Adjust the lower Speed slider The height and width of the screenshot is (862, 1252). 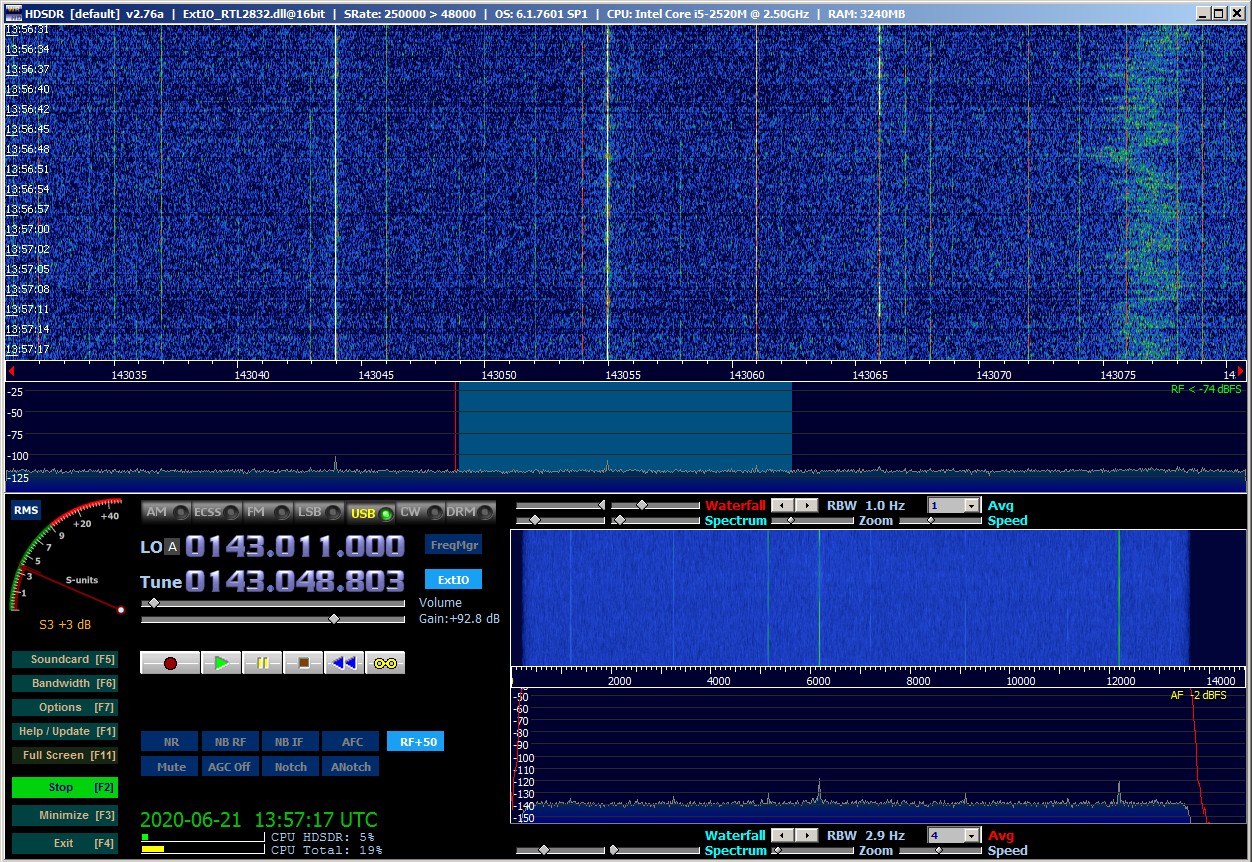(x=940, y=850)
